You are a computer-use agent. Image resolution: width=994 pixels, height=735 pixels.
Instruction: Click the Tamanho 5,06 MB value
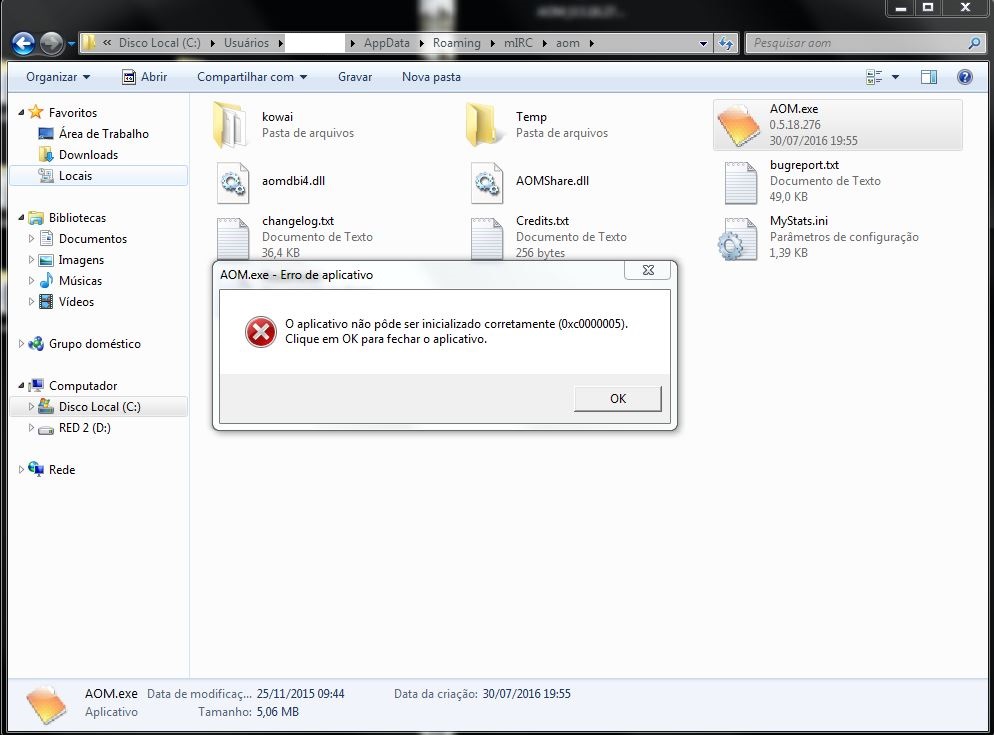(278, 712)
